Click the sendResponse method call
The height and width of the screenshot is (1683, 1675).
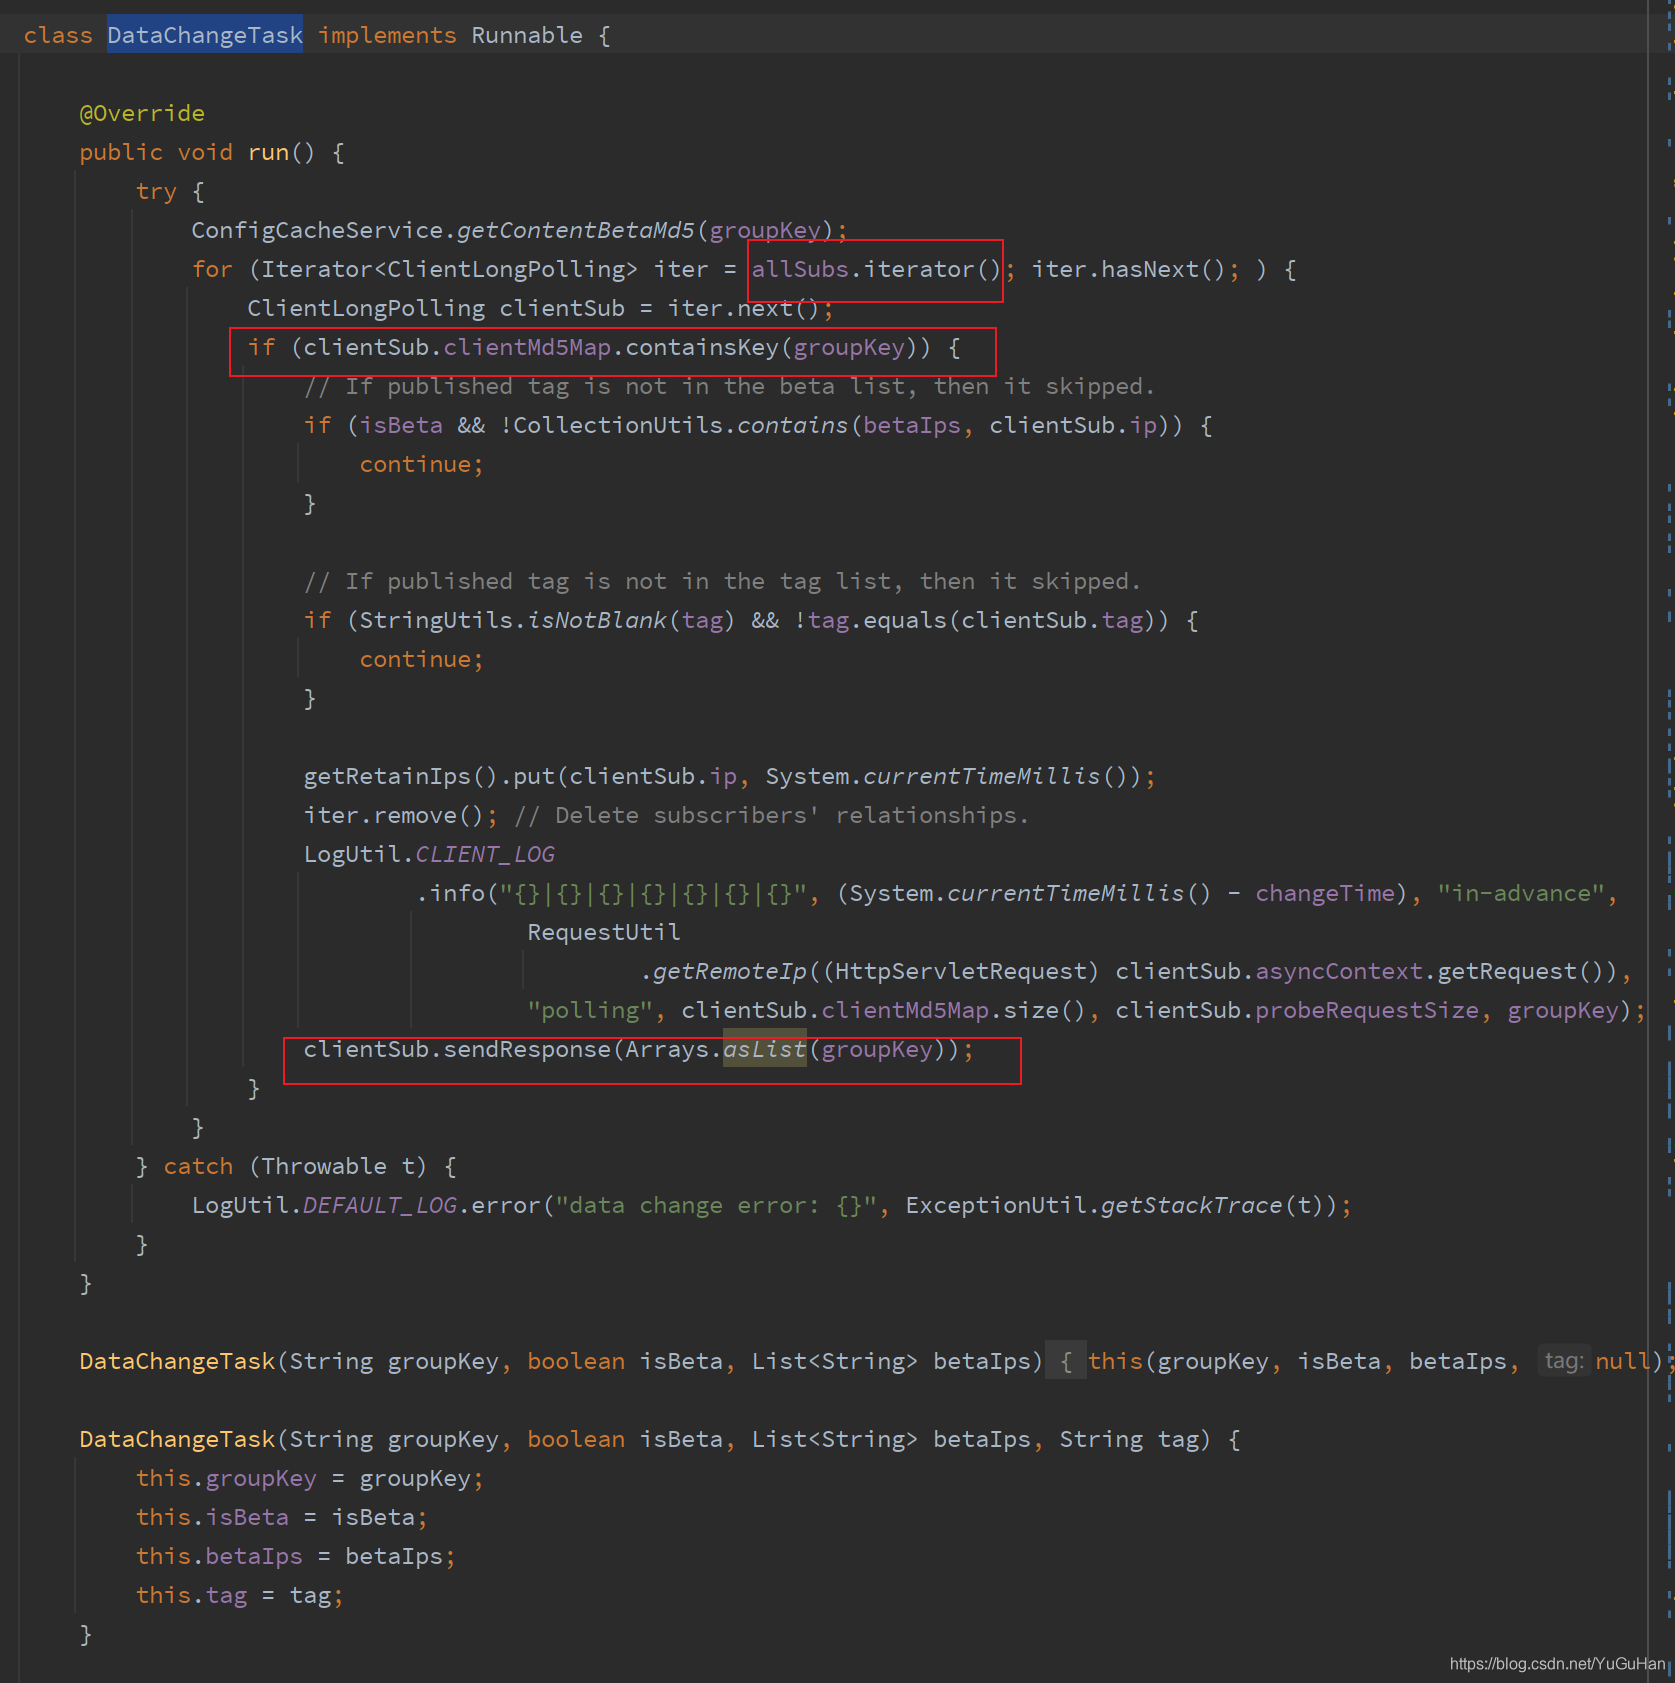[527, 1049]
